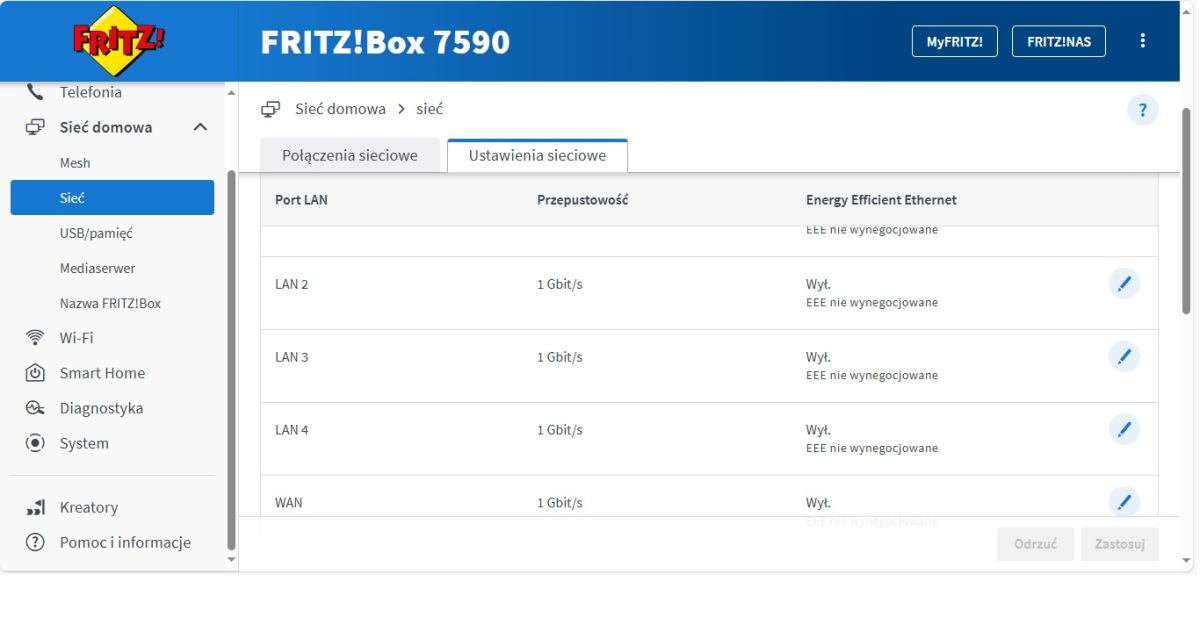
Task: Click the WAN row label
Action: pyautogui.click(x=288, y=503)
